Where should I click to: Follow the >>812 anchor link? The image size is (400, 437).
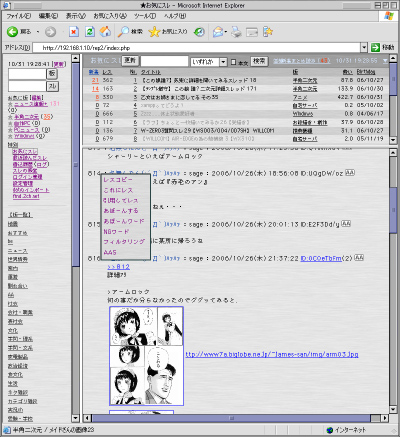(119, 267)
